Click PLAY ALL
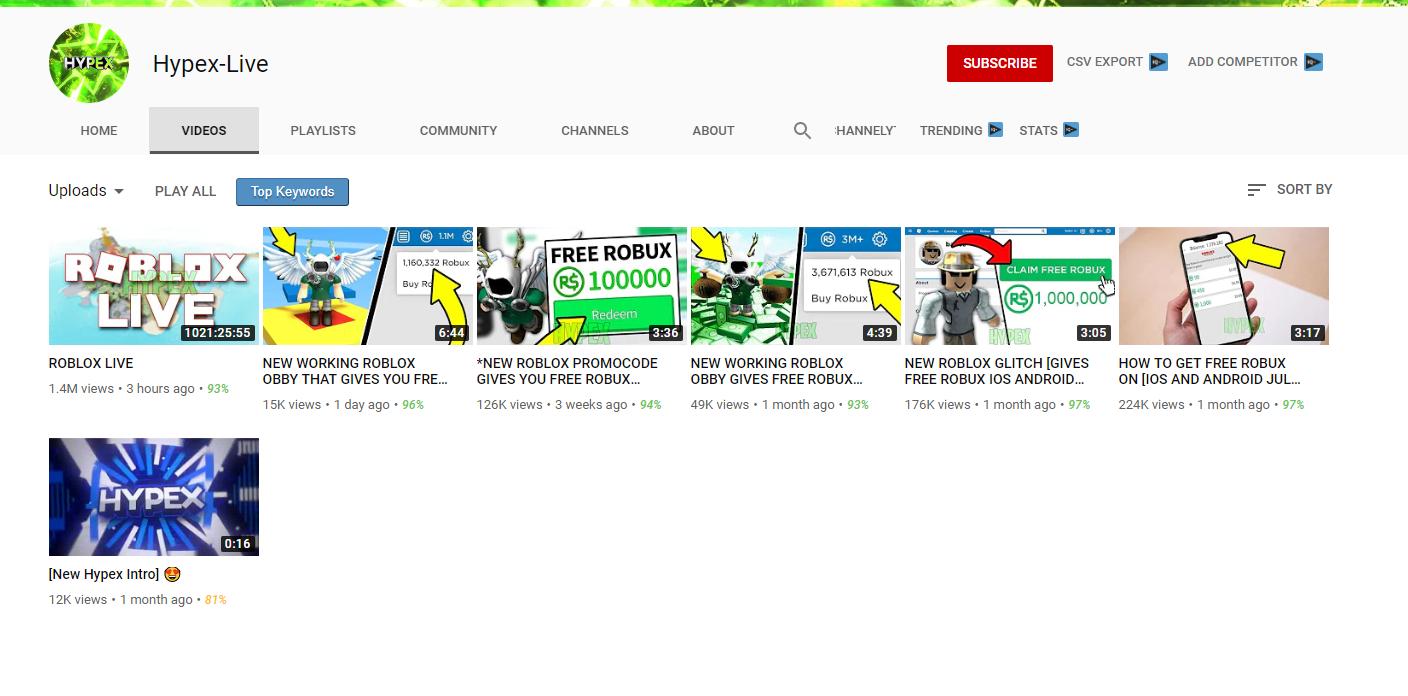 (x=185, y=191)
